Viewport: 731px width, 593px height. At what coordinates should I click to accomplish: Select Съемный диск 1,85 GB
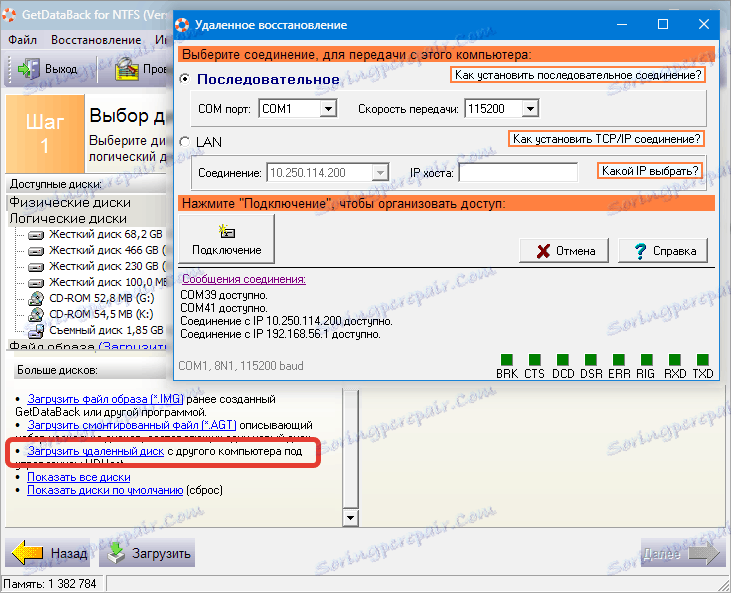(106, 330)
